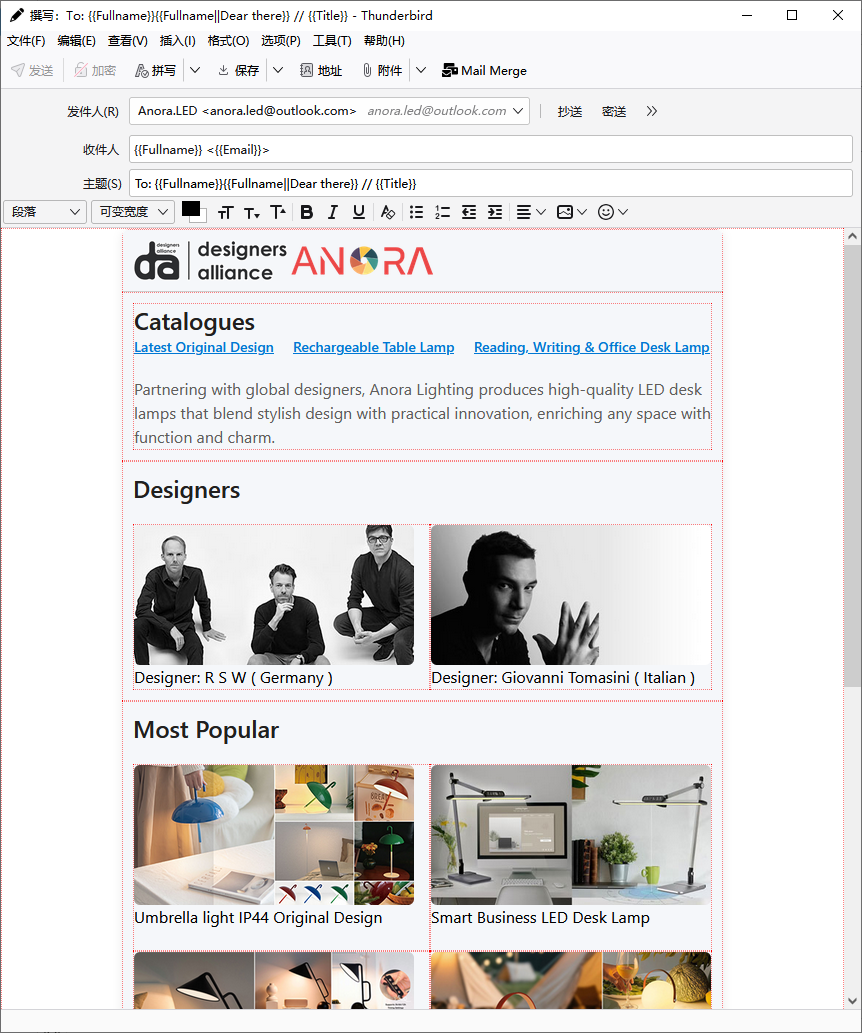Viewport: 862px width, 1033px height.
Task: Decrease the font size
Action: coord(252,212)
